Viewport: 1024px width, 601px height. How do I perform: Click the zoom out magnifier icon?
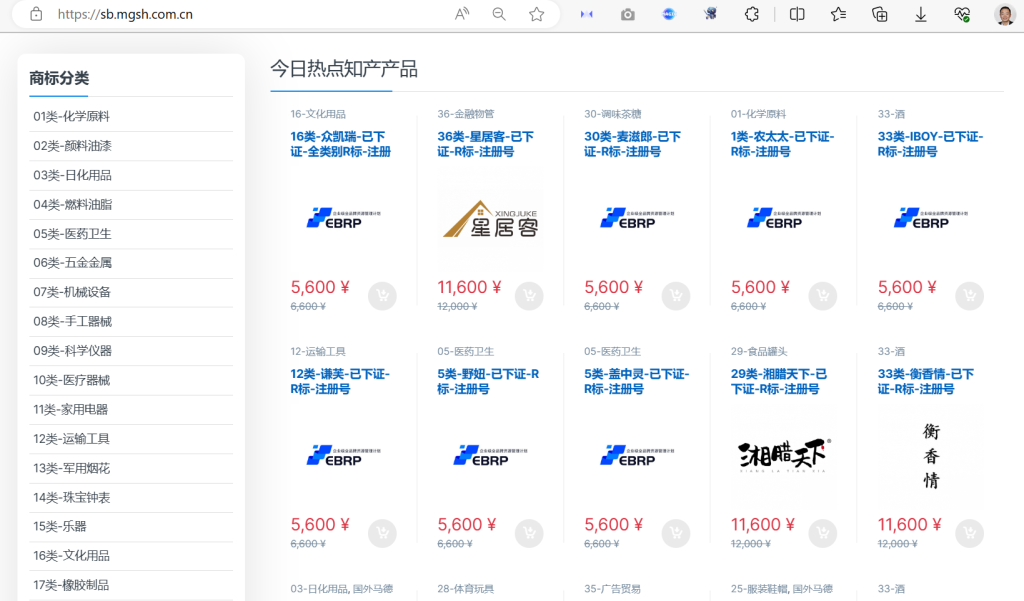click(499, 14)
